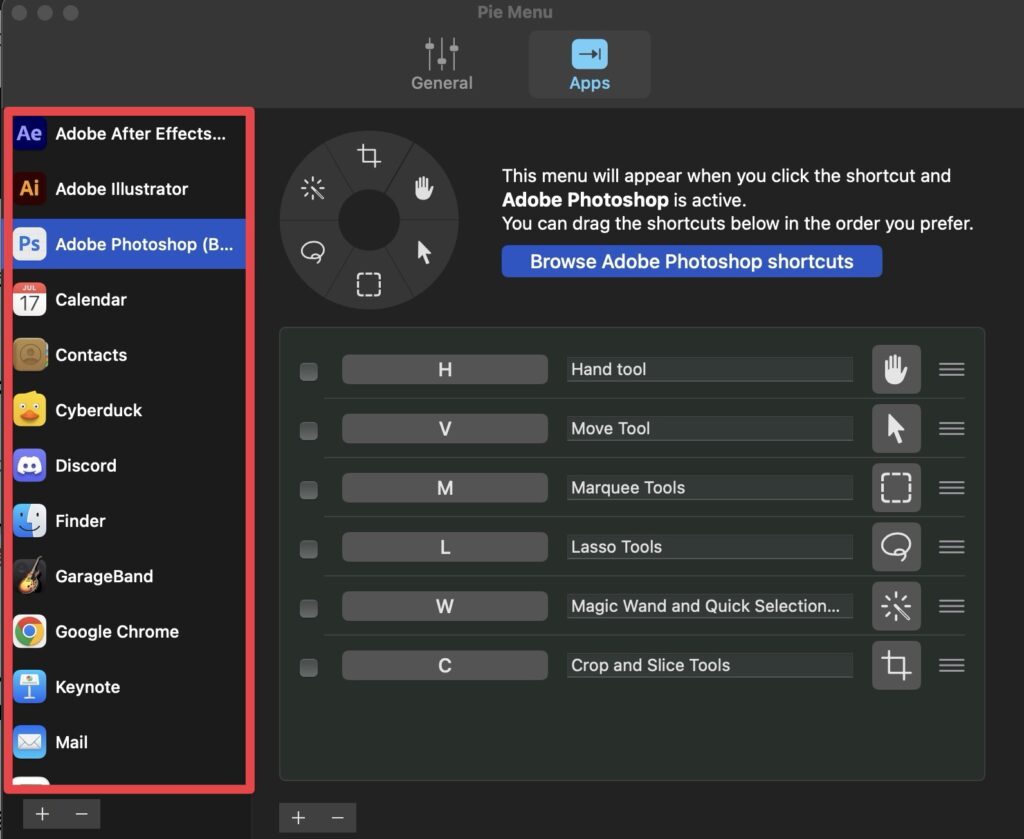
Task: Change the Move Tool row icon
Action: coord(896,428)
